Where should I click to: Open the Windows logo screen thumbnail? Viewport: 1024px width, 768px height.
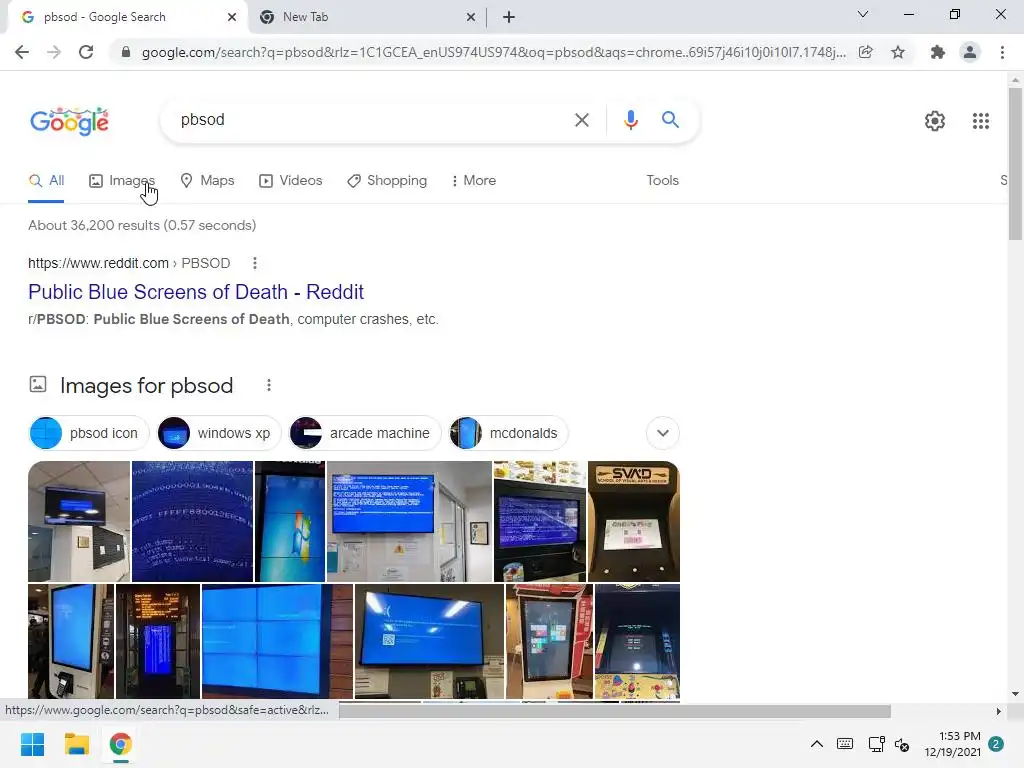coord(289,521)
